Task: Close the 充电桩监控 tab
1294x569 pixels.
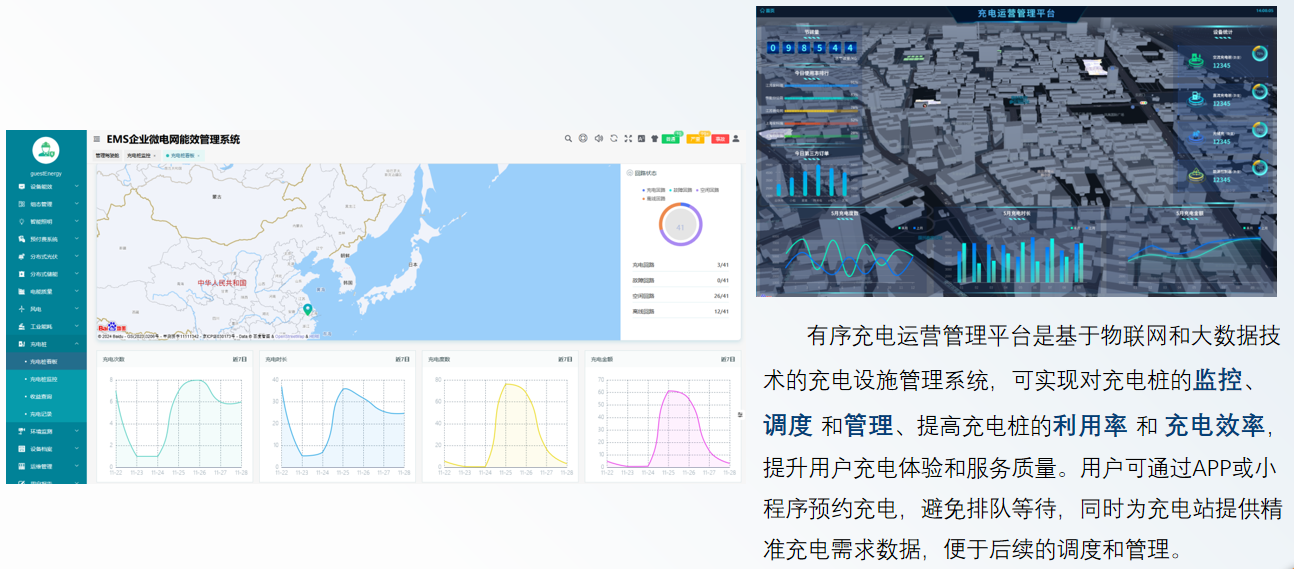Action: click(x=155, y=156)
